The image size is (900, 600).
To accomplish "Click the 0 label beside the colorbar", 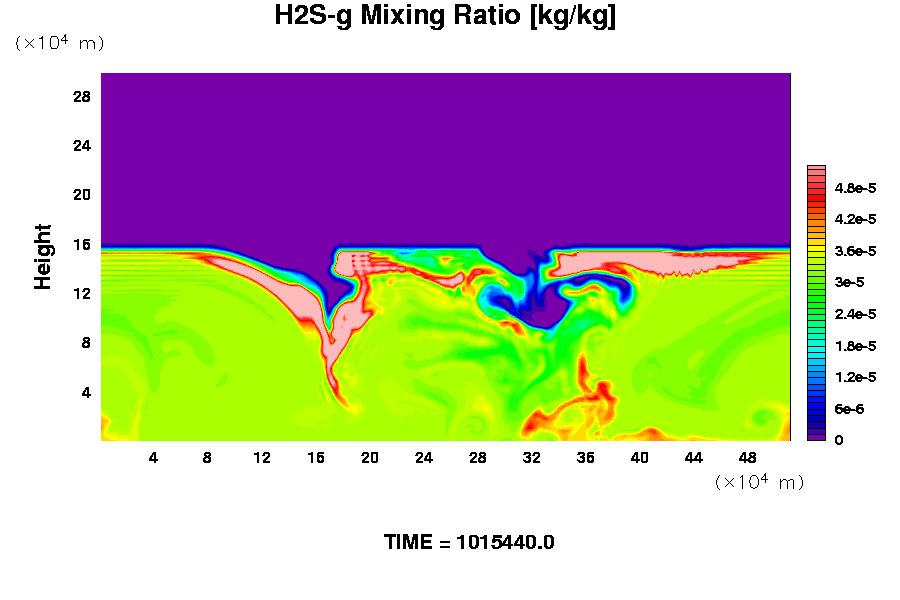I will tap(839, 440).
